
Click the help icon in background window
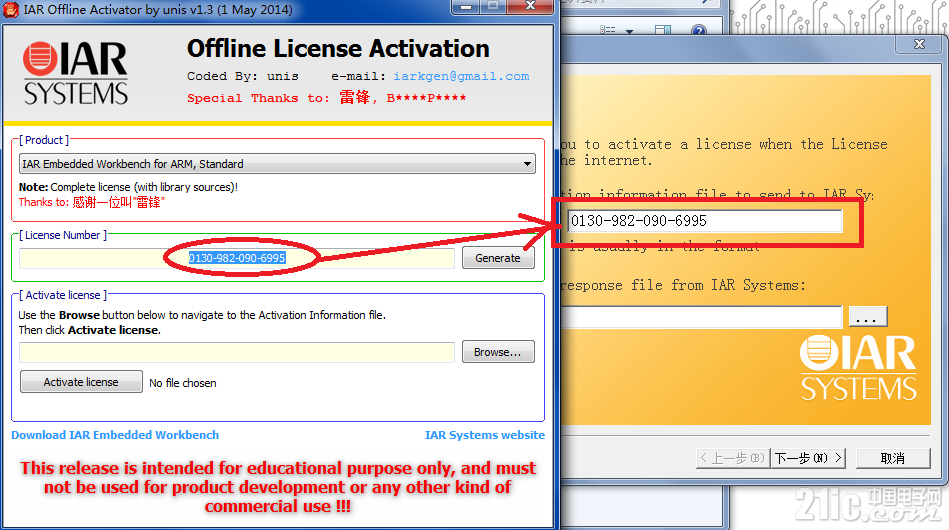pyautogui.click(x=698, y=30)
